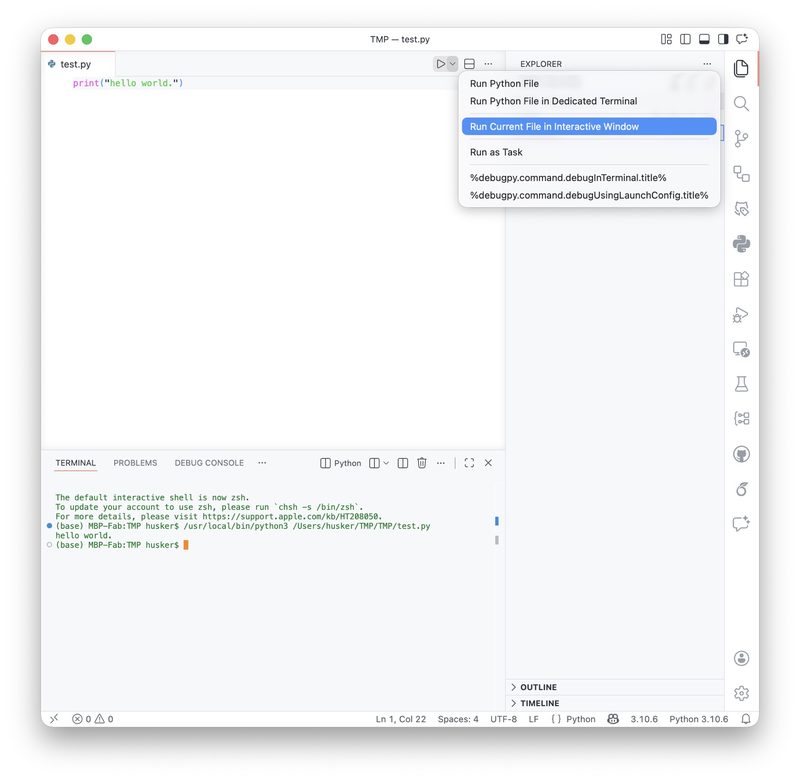
Task: Open Run and Debug view icon
Action: point(741,315)
